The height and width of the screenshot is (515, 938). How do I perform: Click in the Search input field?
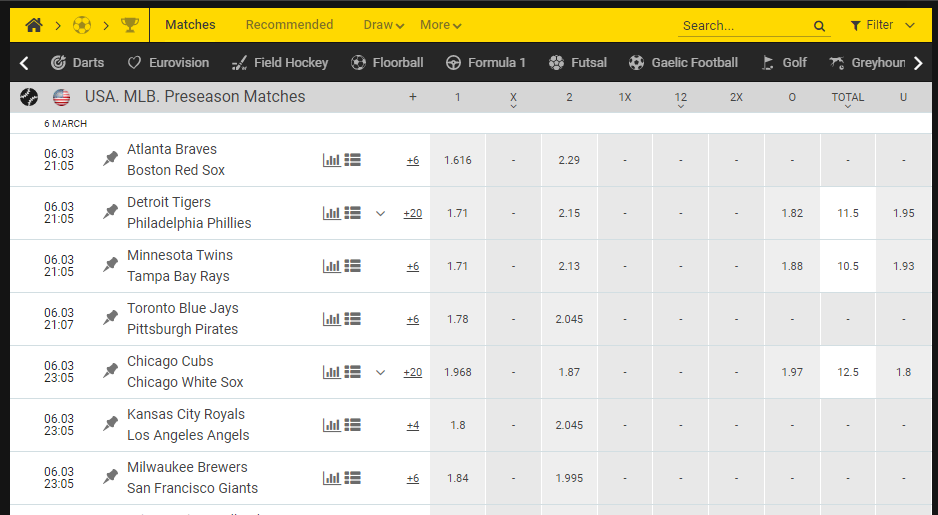(745, 26)
